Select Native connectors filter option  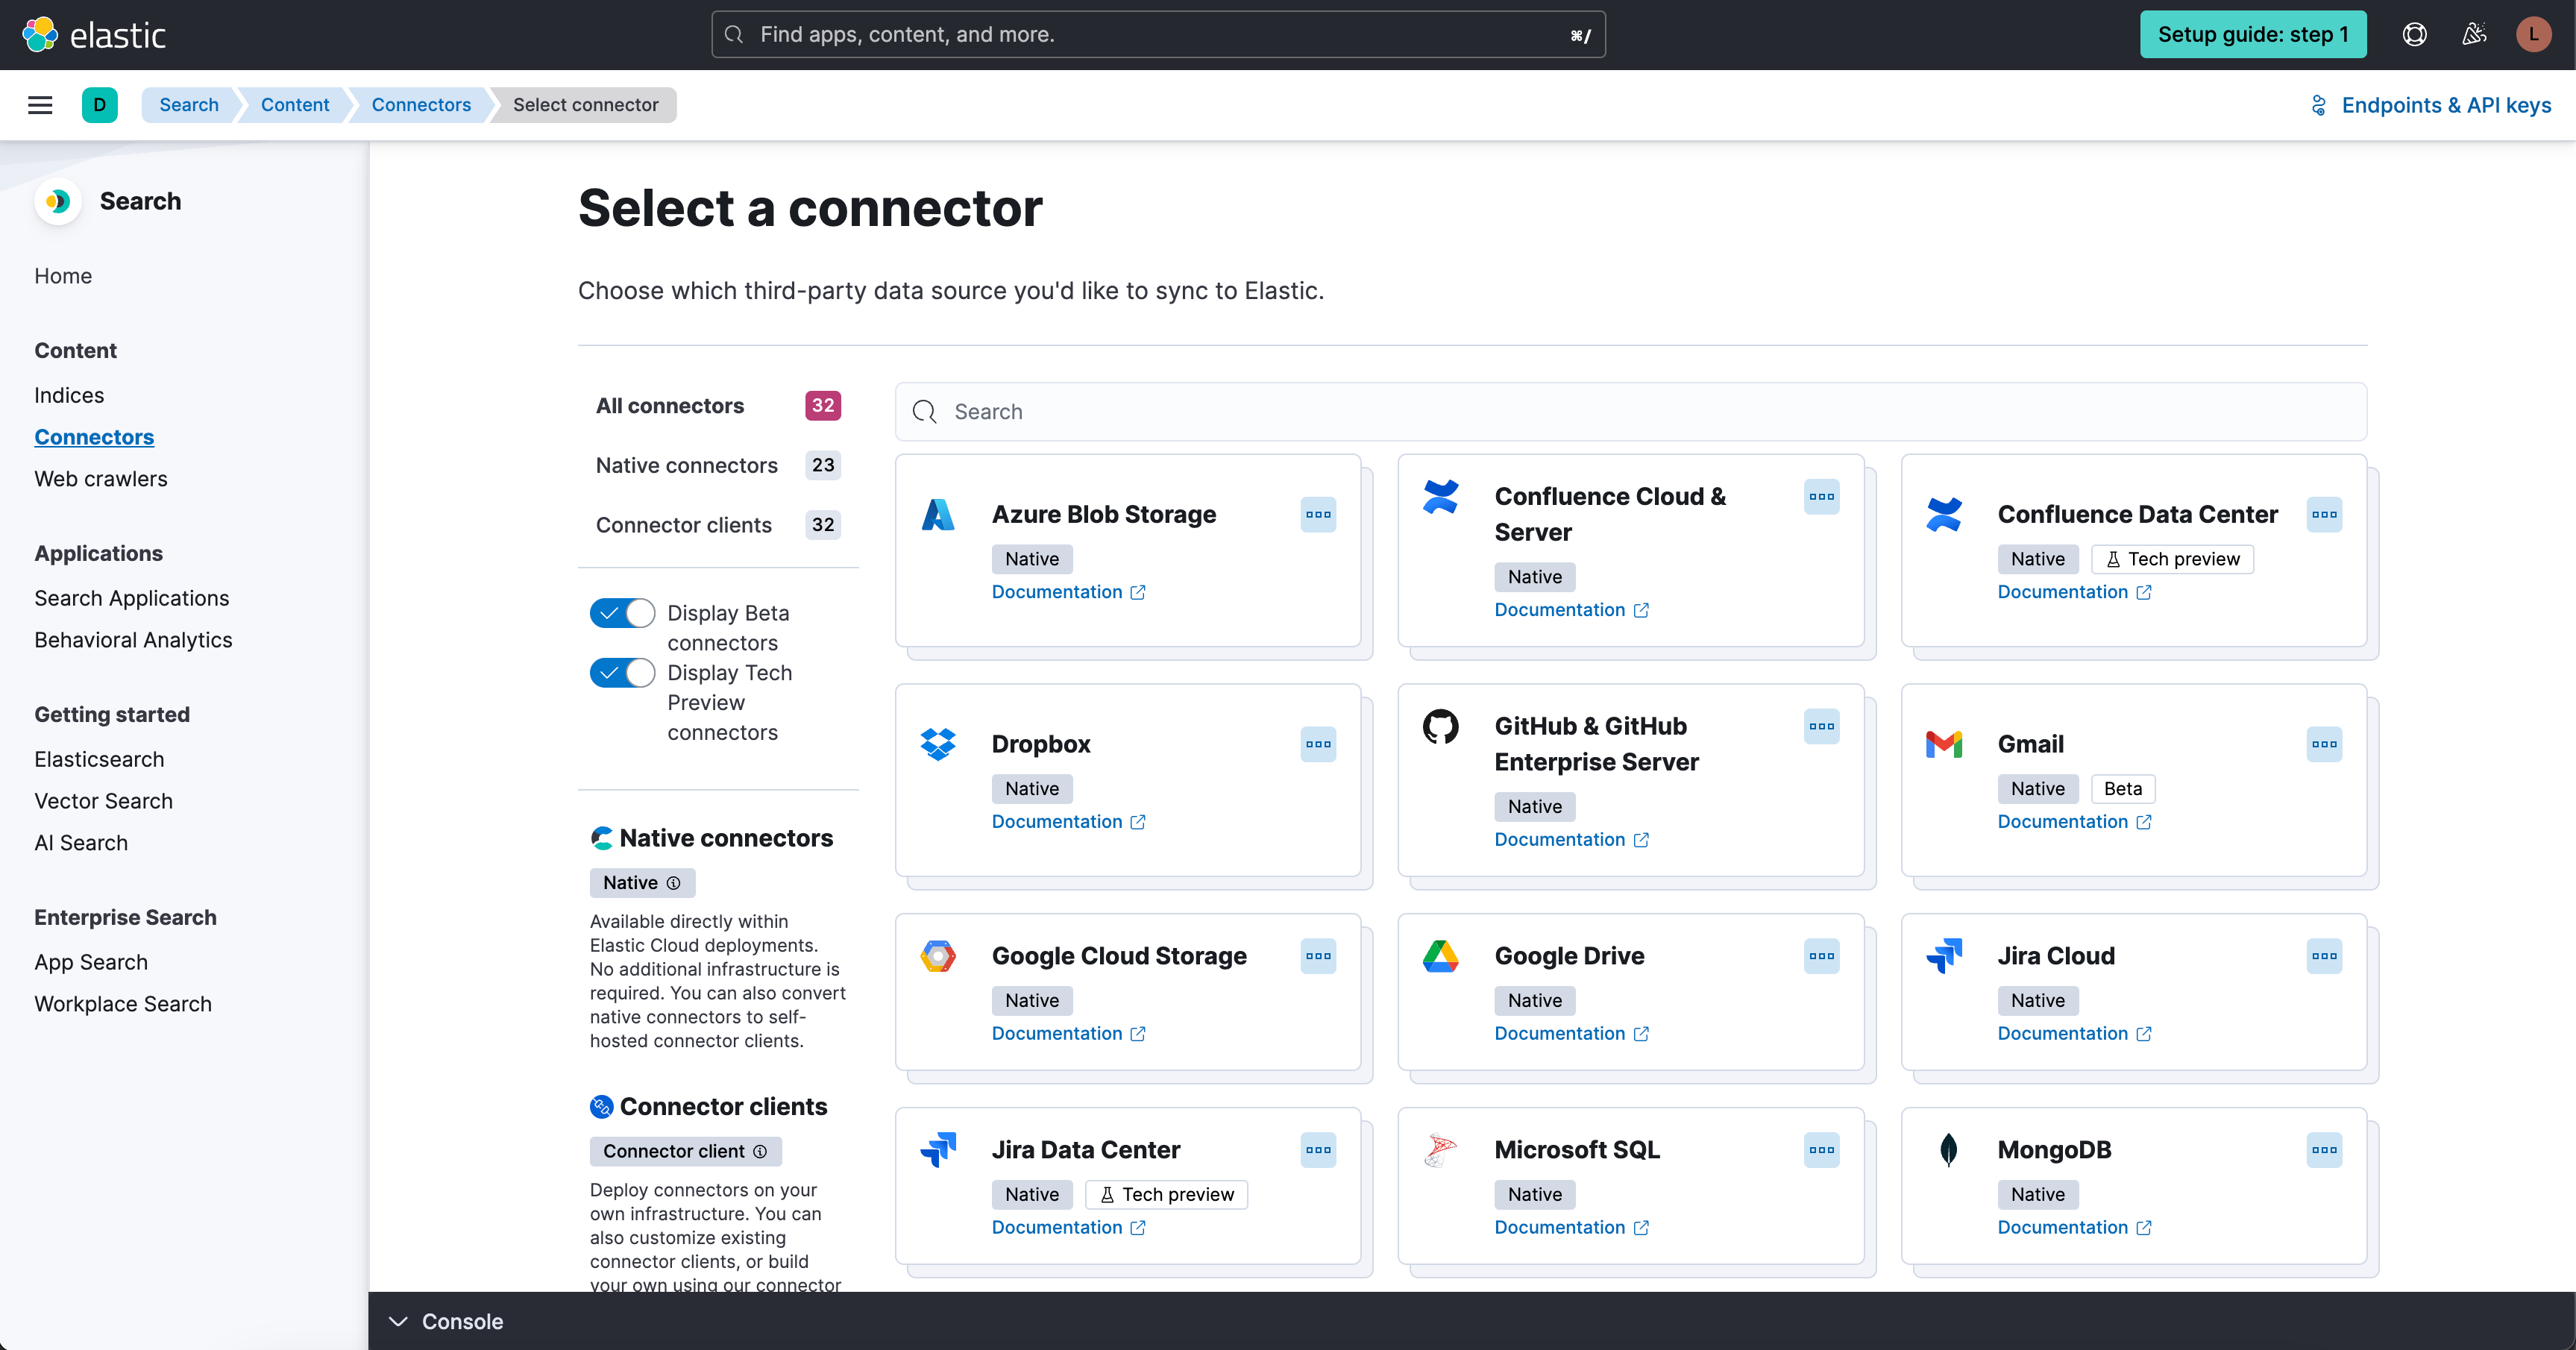pos(687,464)
